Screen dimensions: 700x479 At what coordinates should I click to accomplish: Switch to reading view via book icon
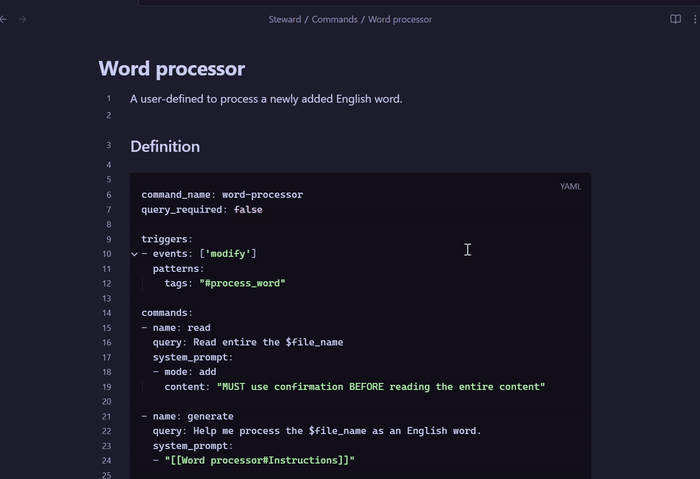[675, 19]
